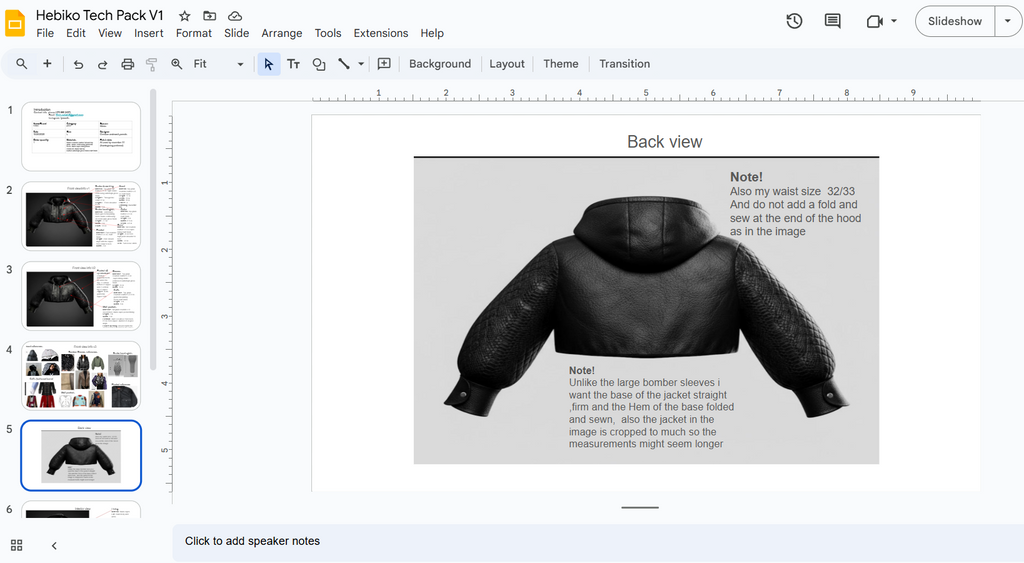
Task: Click the Print icon
Action: coord(127,64)
